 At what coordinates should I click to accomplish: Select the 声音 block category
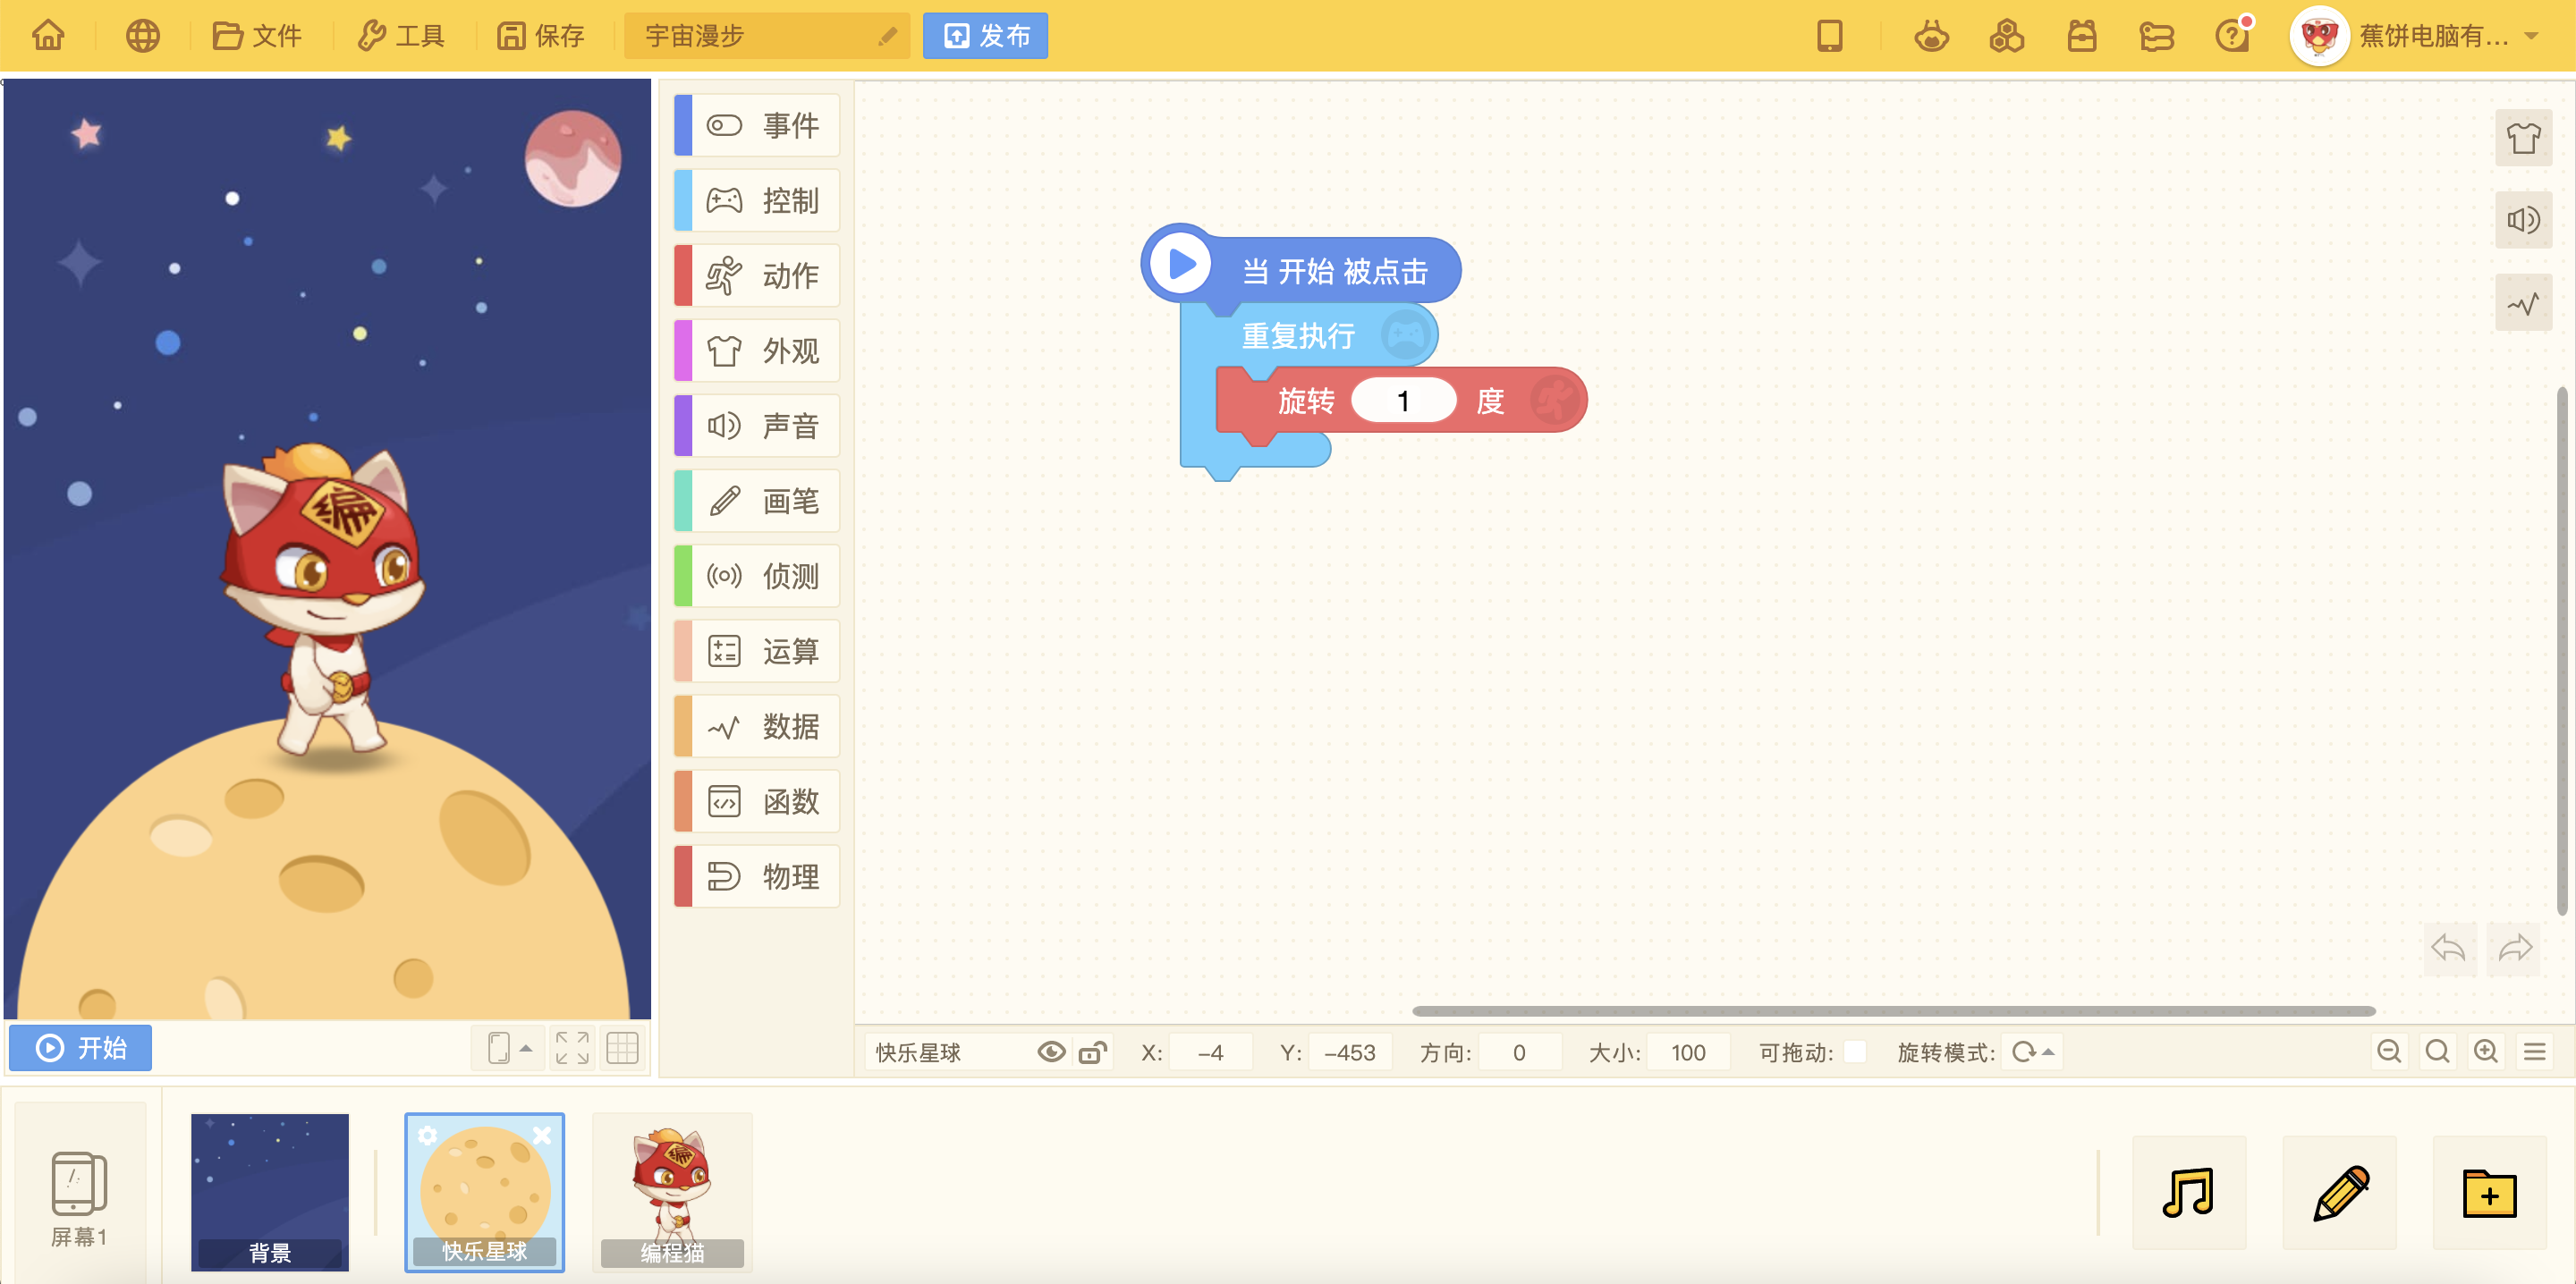click(x=757, y=425)
